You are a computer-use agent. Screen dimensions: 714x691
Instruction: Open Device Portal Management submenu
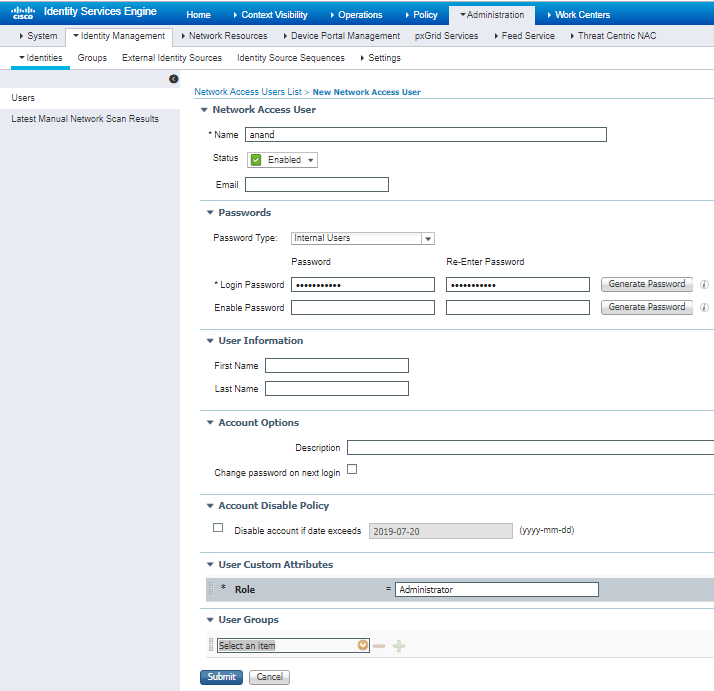pyautogui.click(x=342, y=36)
